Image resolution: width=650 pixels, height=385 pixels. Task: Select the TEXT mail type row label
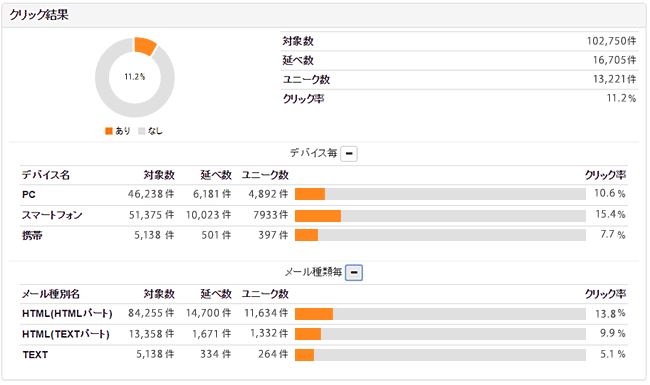[x=35, y=355]
